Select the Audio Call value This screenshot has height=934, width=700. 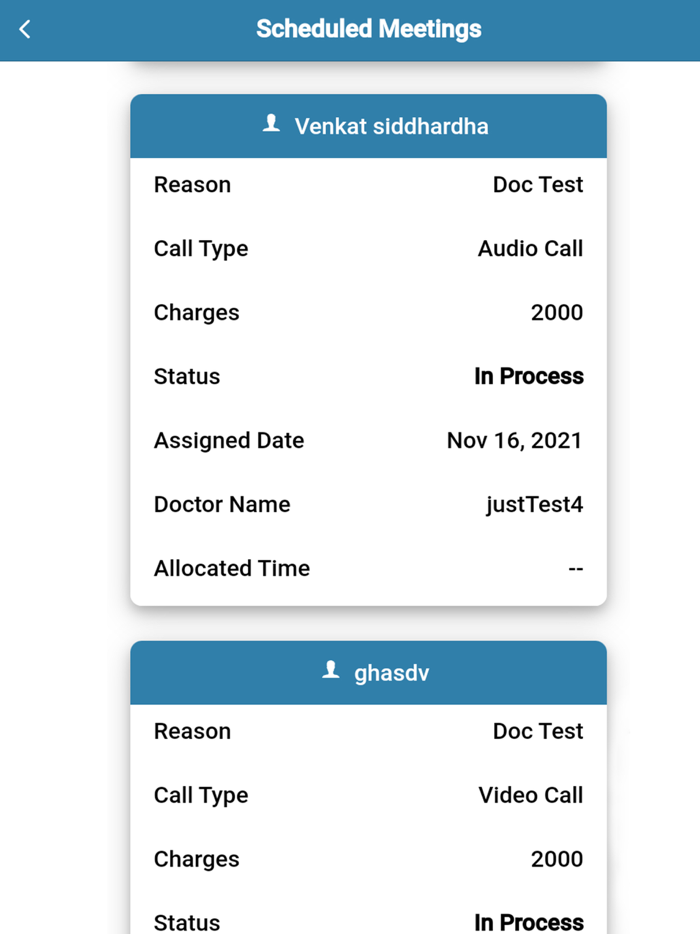tap(530, 249)
